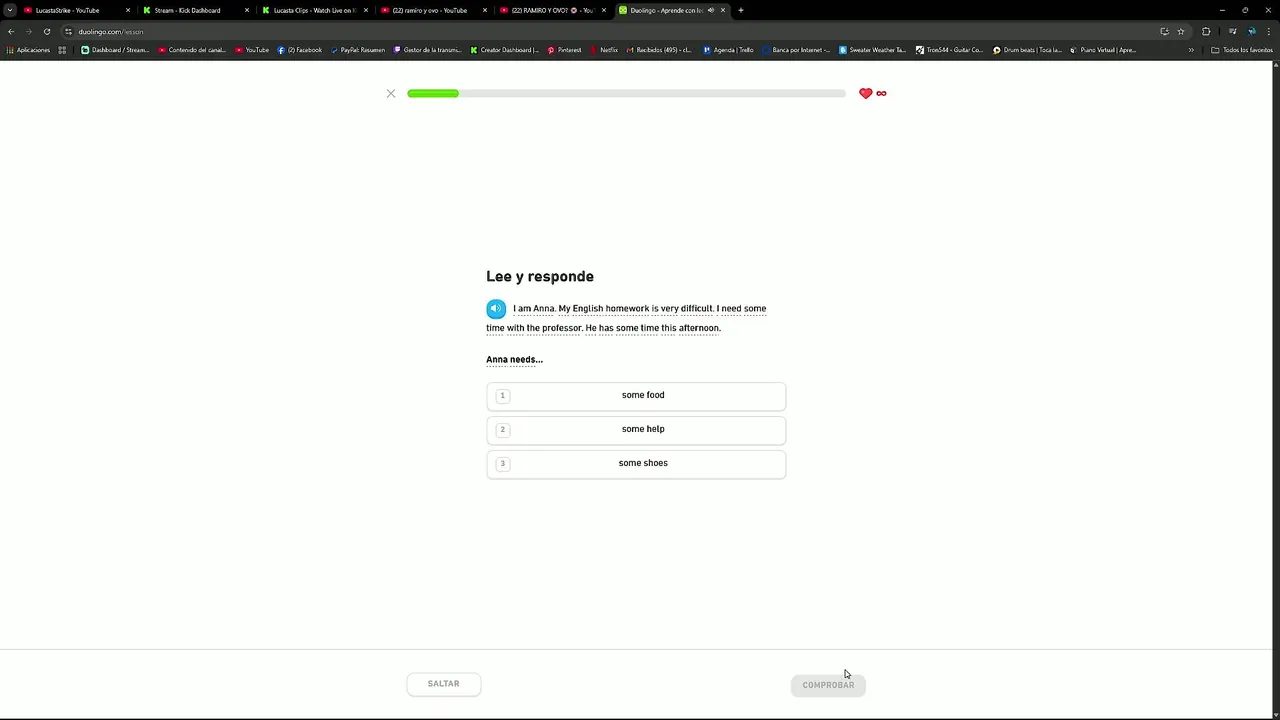This screenshot has width=1280, height=720.
Task: Open the tab search dropdown arrow
Action: coord(9,10)
